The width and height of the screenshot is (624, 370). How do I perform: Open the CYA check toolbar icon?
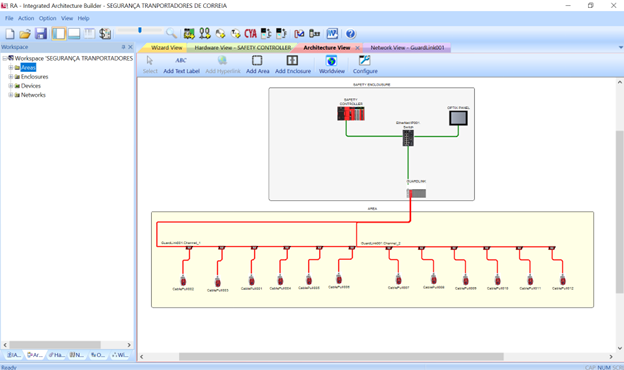point(251,34)
